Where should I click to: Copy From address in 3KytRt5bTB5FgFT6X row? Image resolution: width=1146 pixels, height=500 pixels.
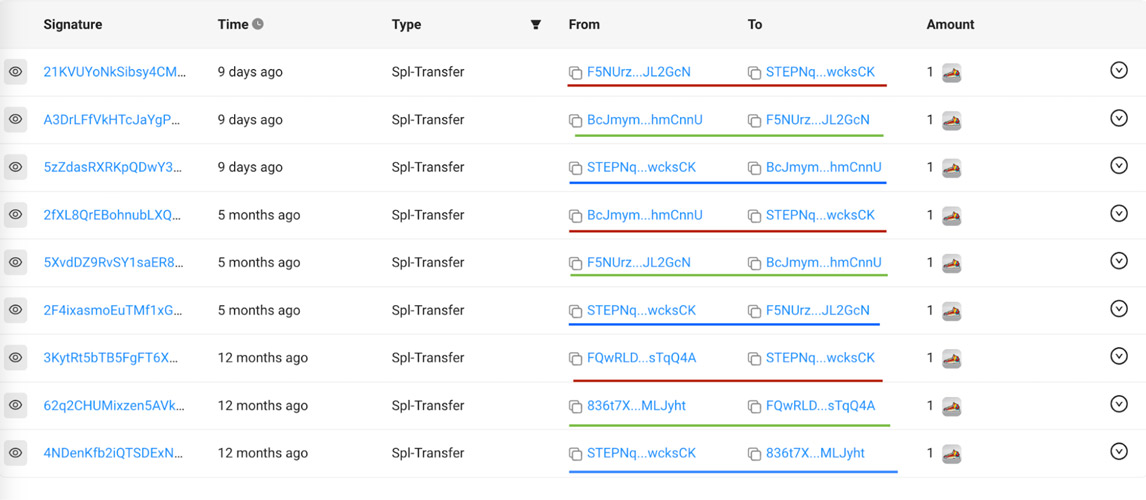point(575,359)
